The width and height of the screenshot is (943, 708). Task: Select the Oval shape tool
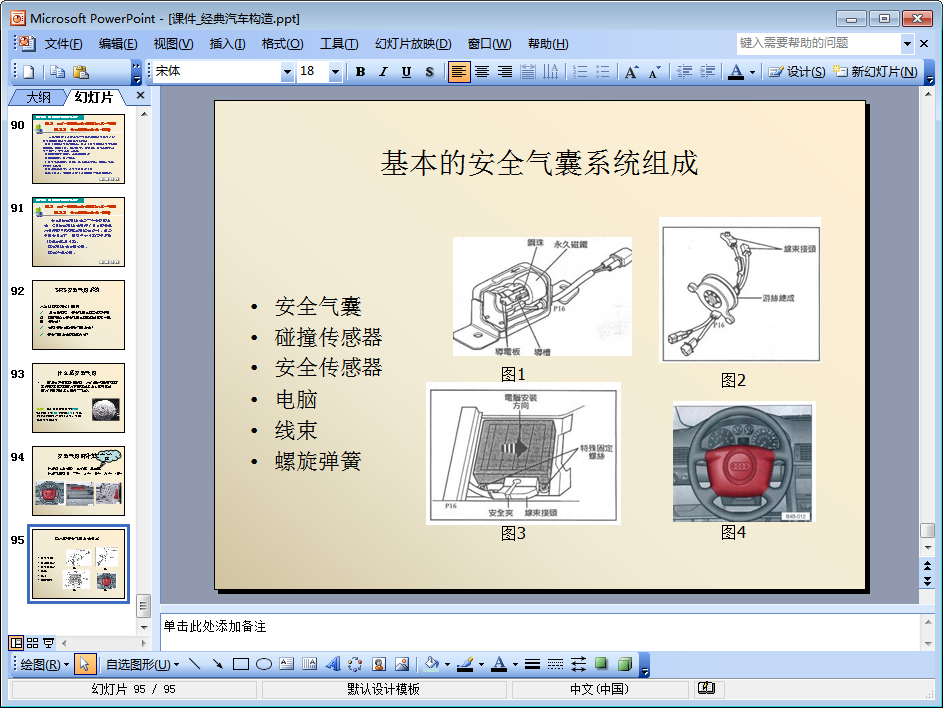pos(263,664)
